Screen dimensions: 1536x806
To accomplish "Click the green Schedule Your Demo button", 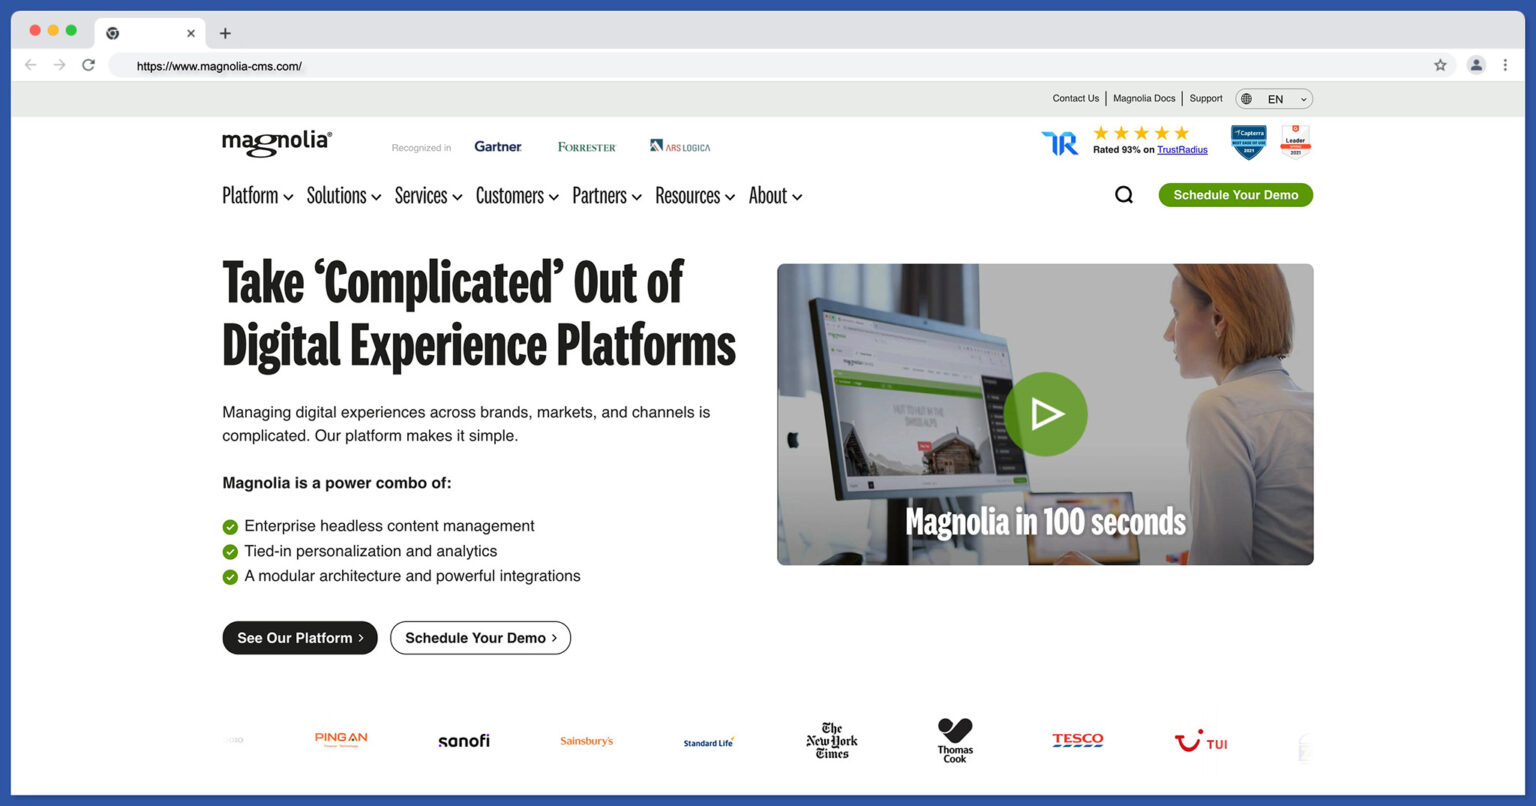I will coord(1235,194).
